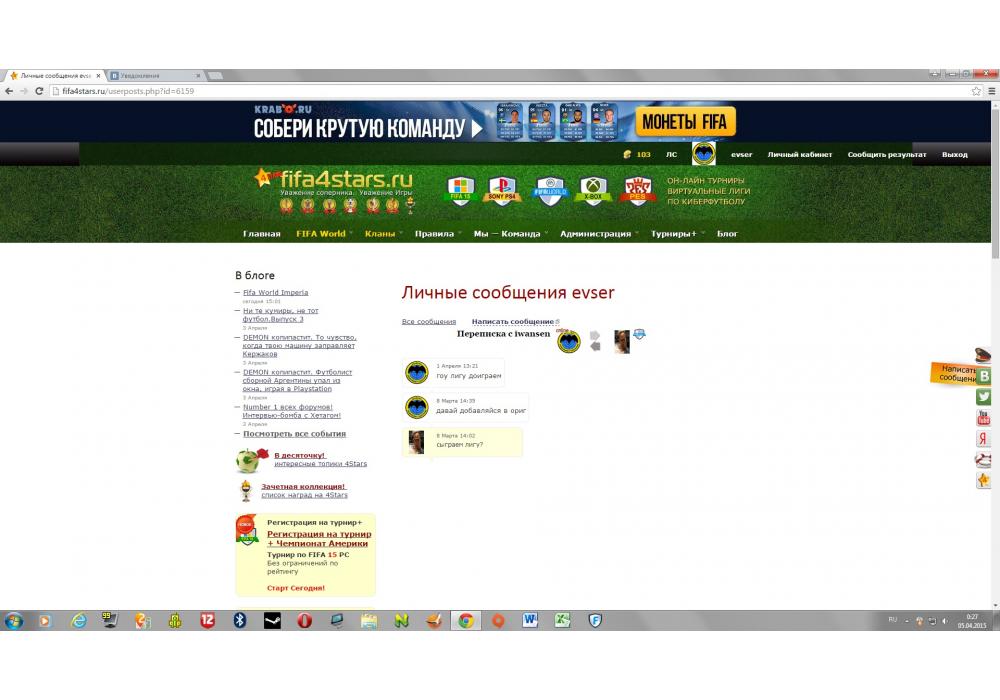Click the lifebuoy help side icon
Viewport: 1000px width, 700px height.
pos(983,459)
